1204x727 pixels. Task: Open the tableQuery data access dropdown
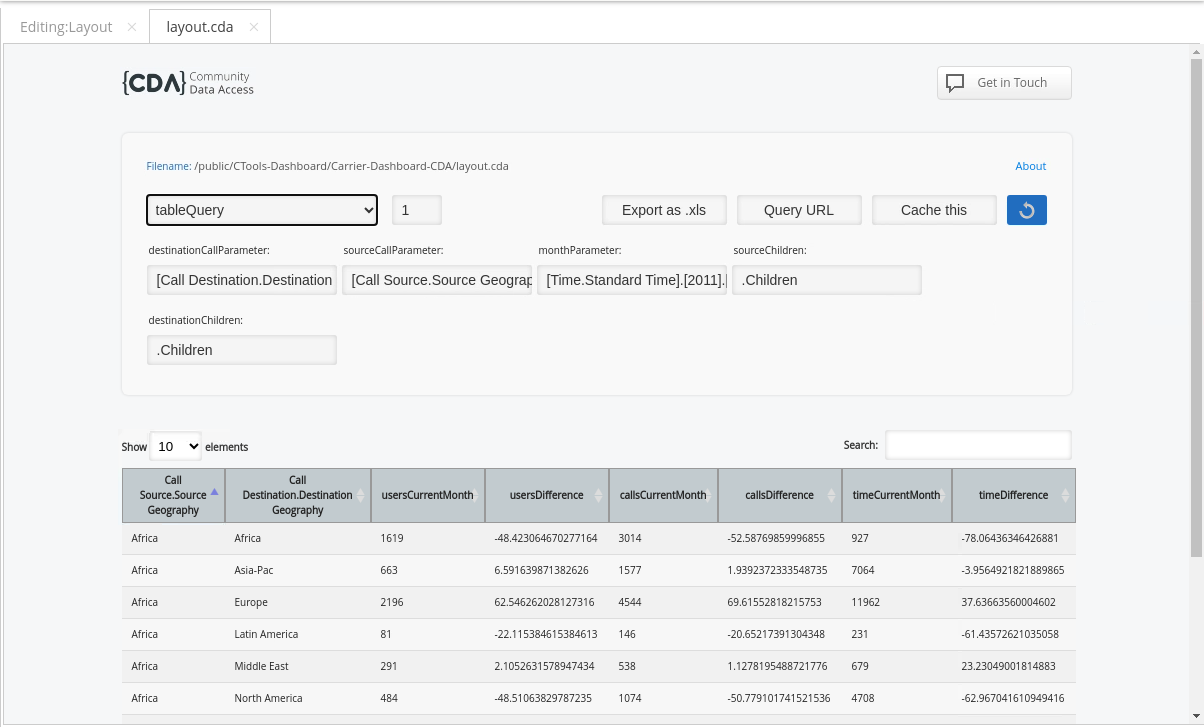click(262, 210)
